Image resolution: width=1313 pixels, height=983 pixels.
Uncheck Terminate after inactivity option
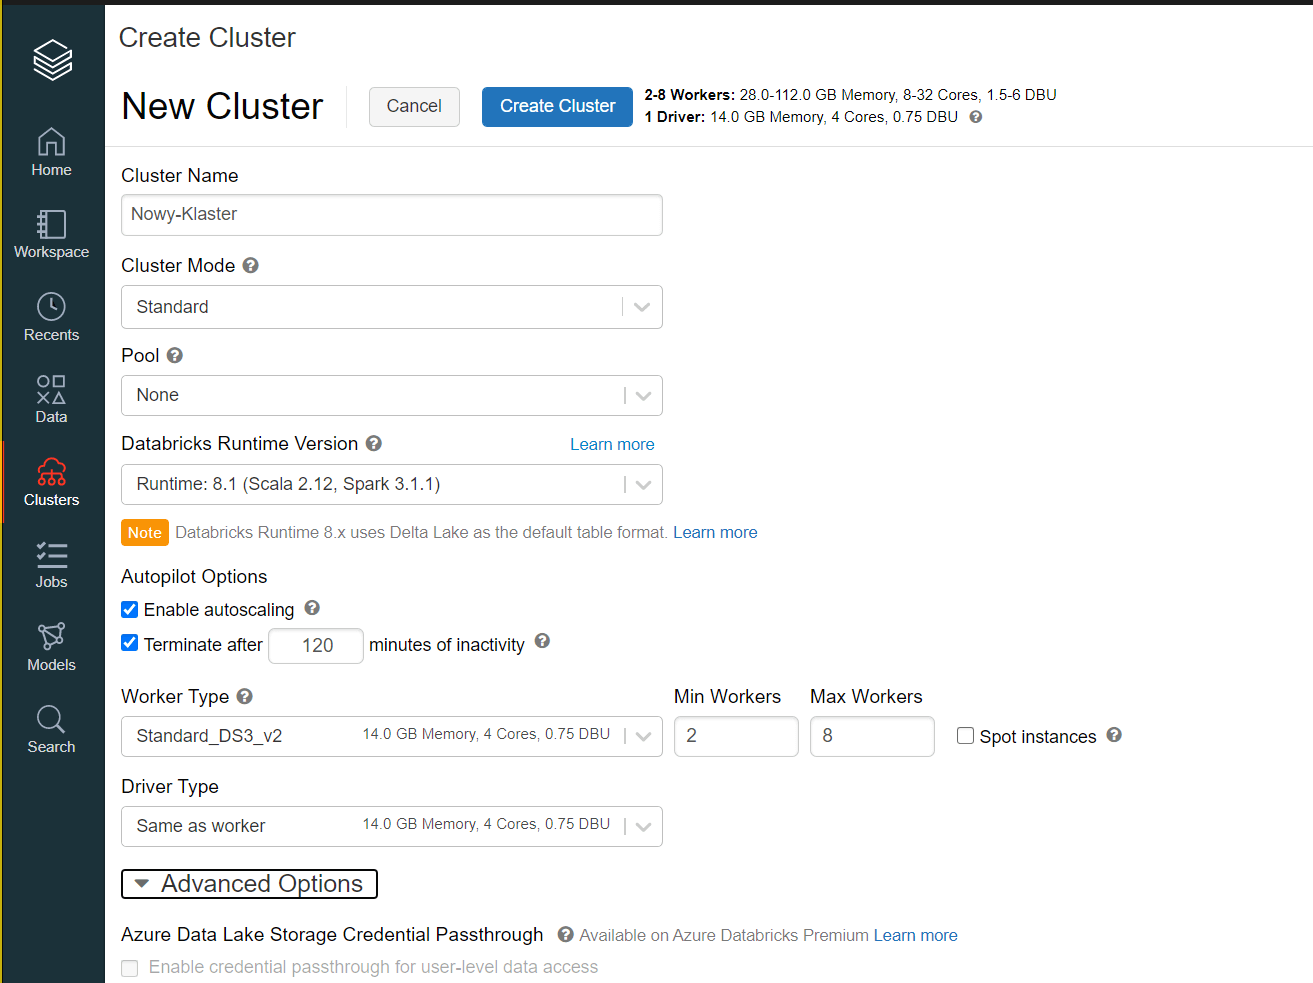pos(129,644)
